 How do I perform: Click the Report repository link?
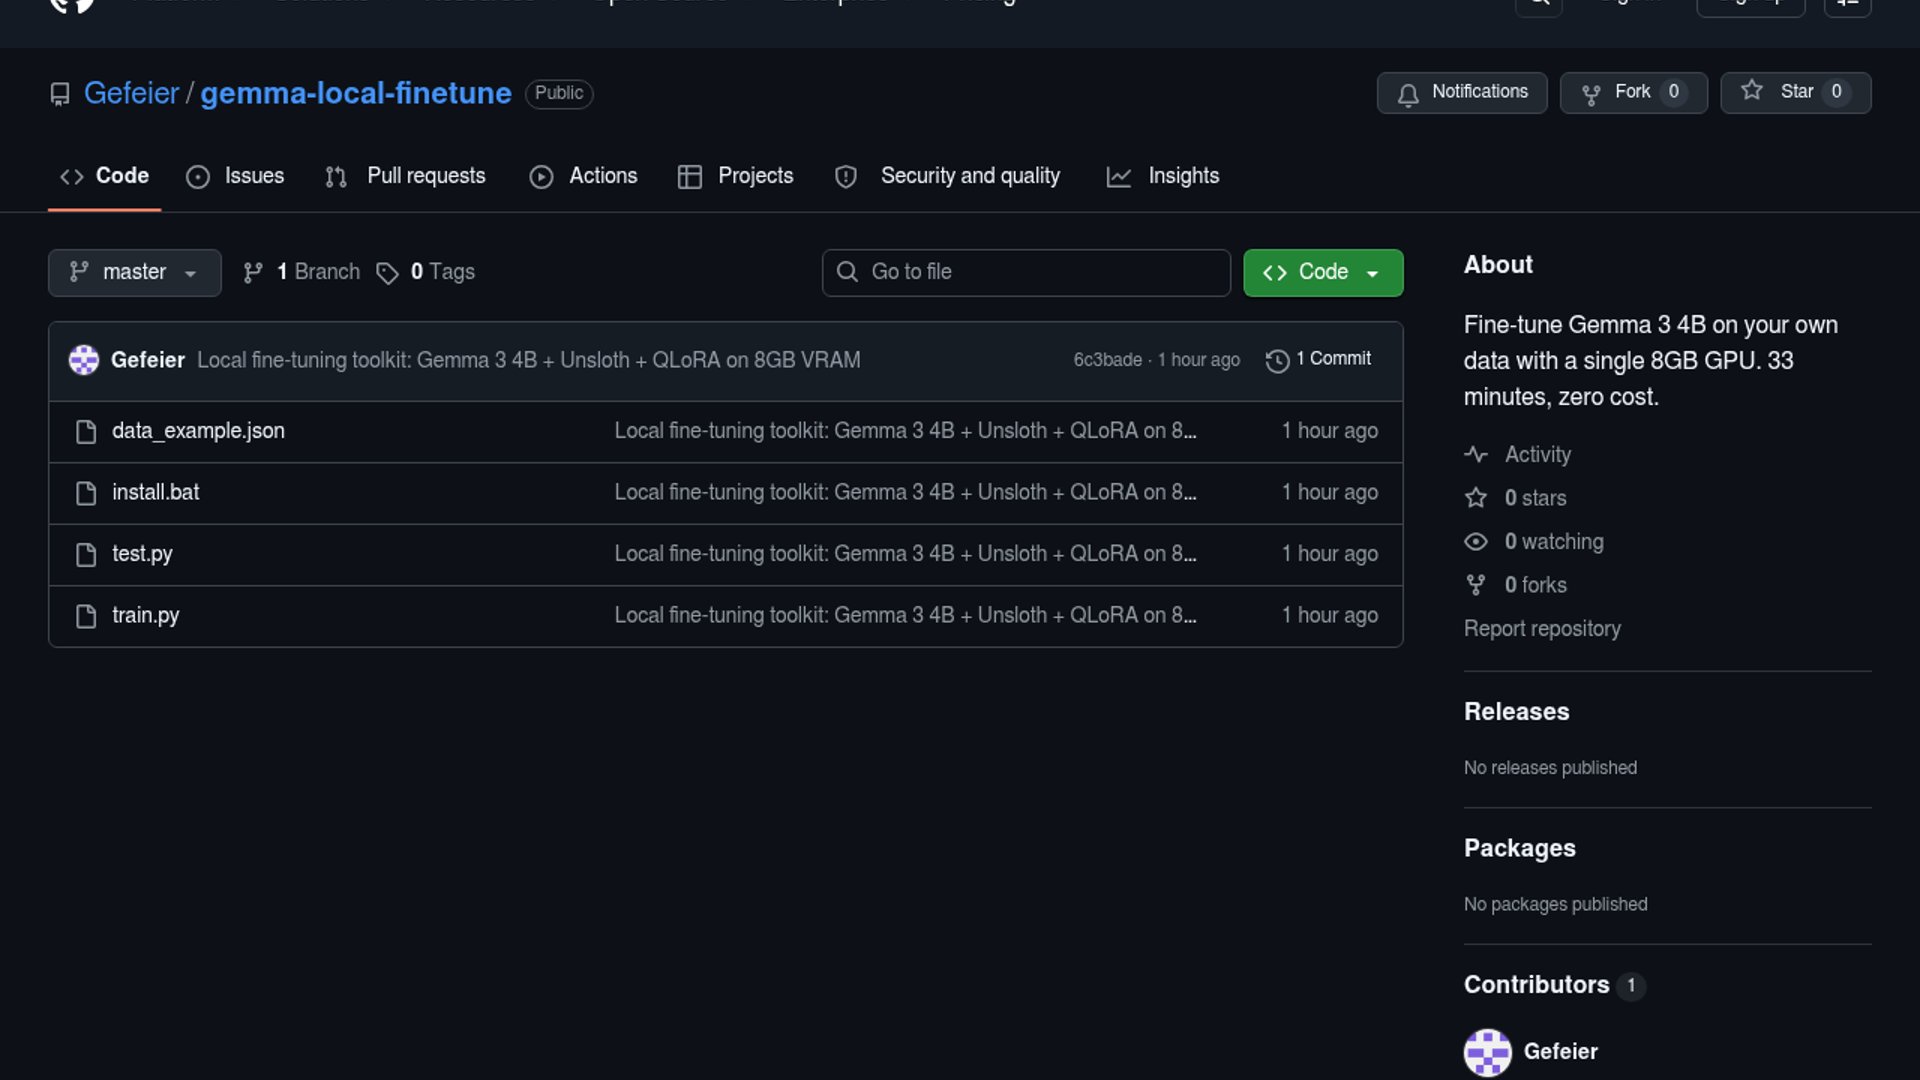coord(1541,629)
